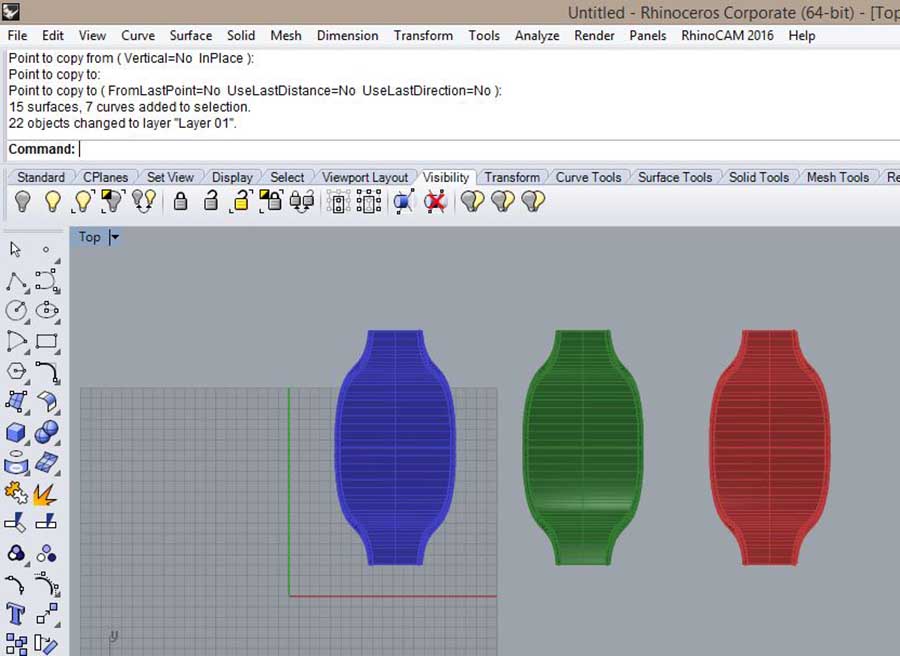This screenshot has width=900, height=656.
Task: Open the File menu
Action: click(17, 36)
